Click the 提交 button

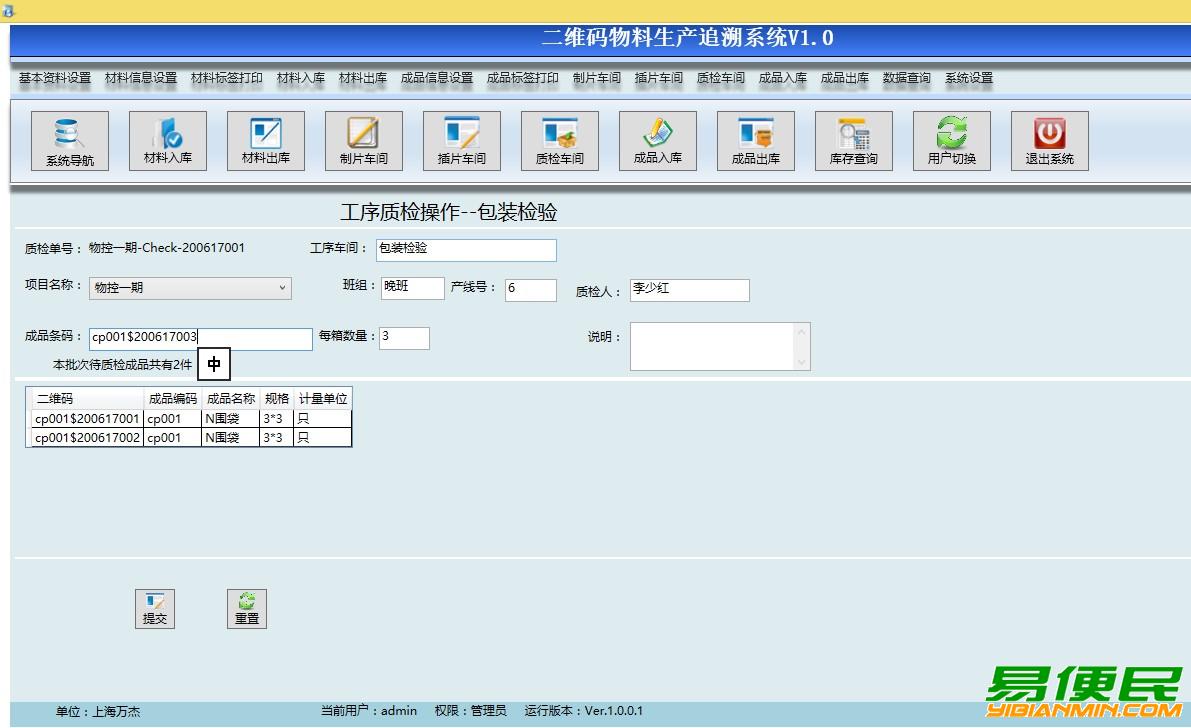[x=155, y=608]
